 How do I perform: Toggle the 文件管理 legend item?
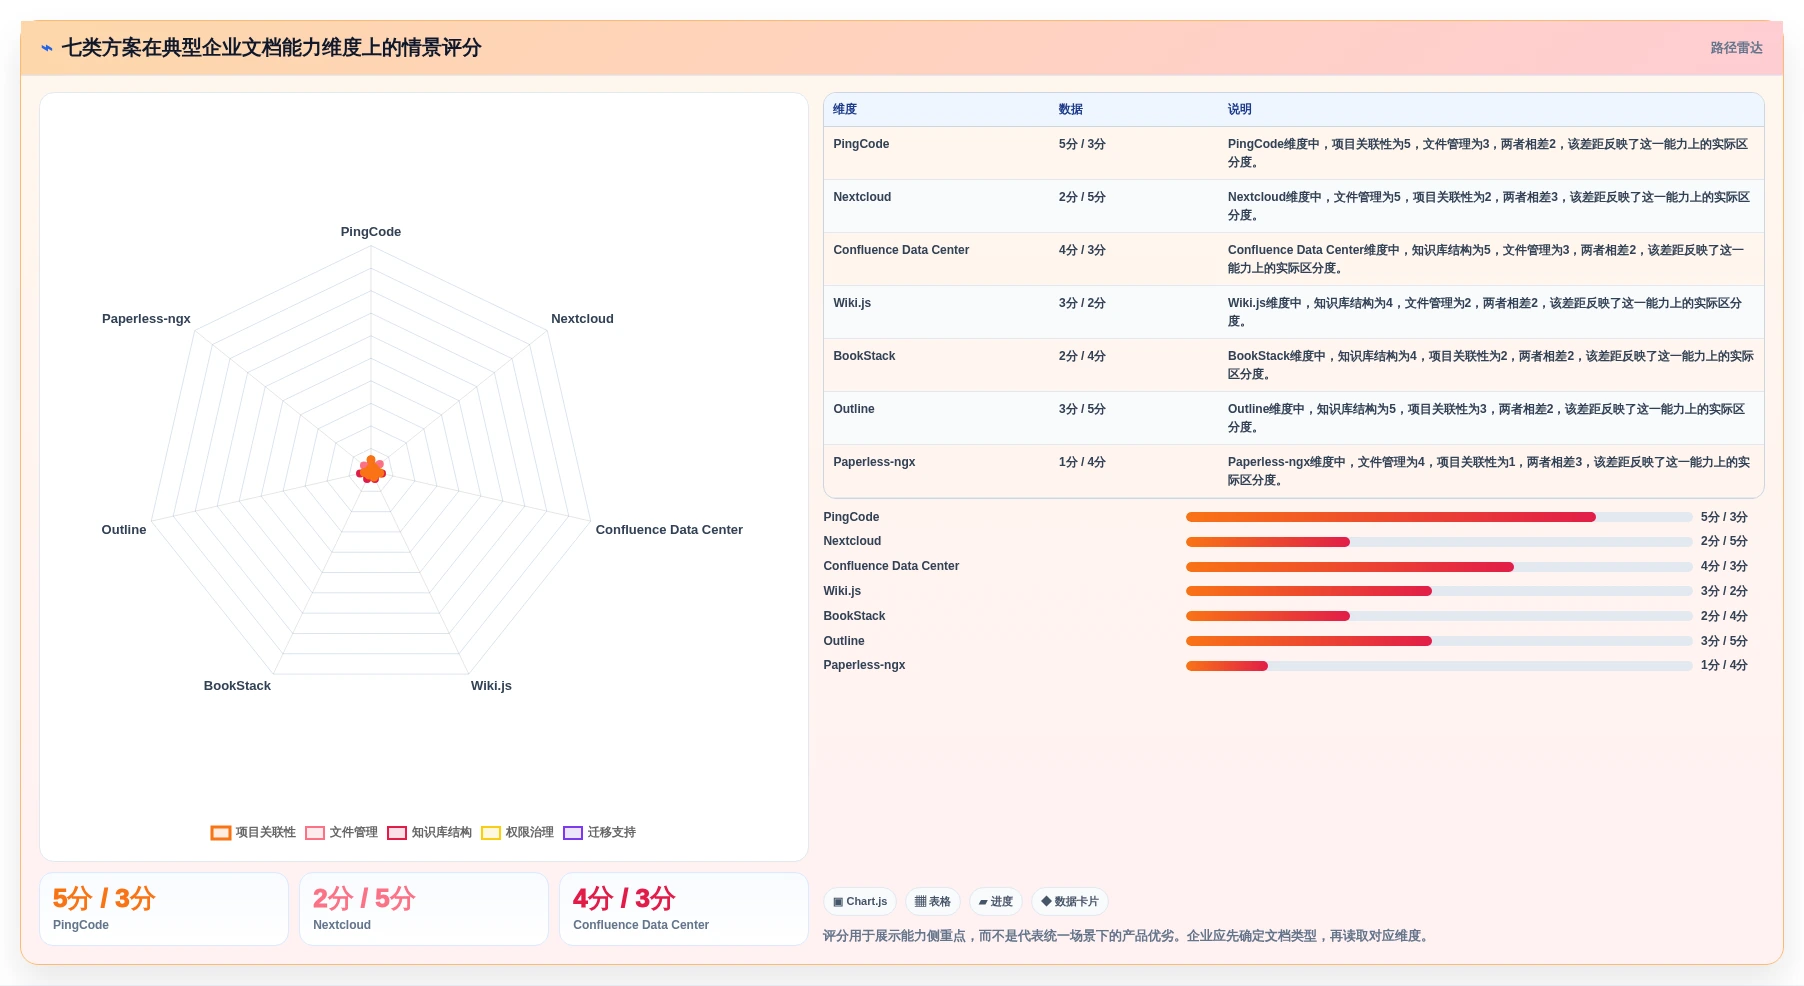341,832
